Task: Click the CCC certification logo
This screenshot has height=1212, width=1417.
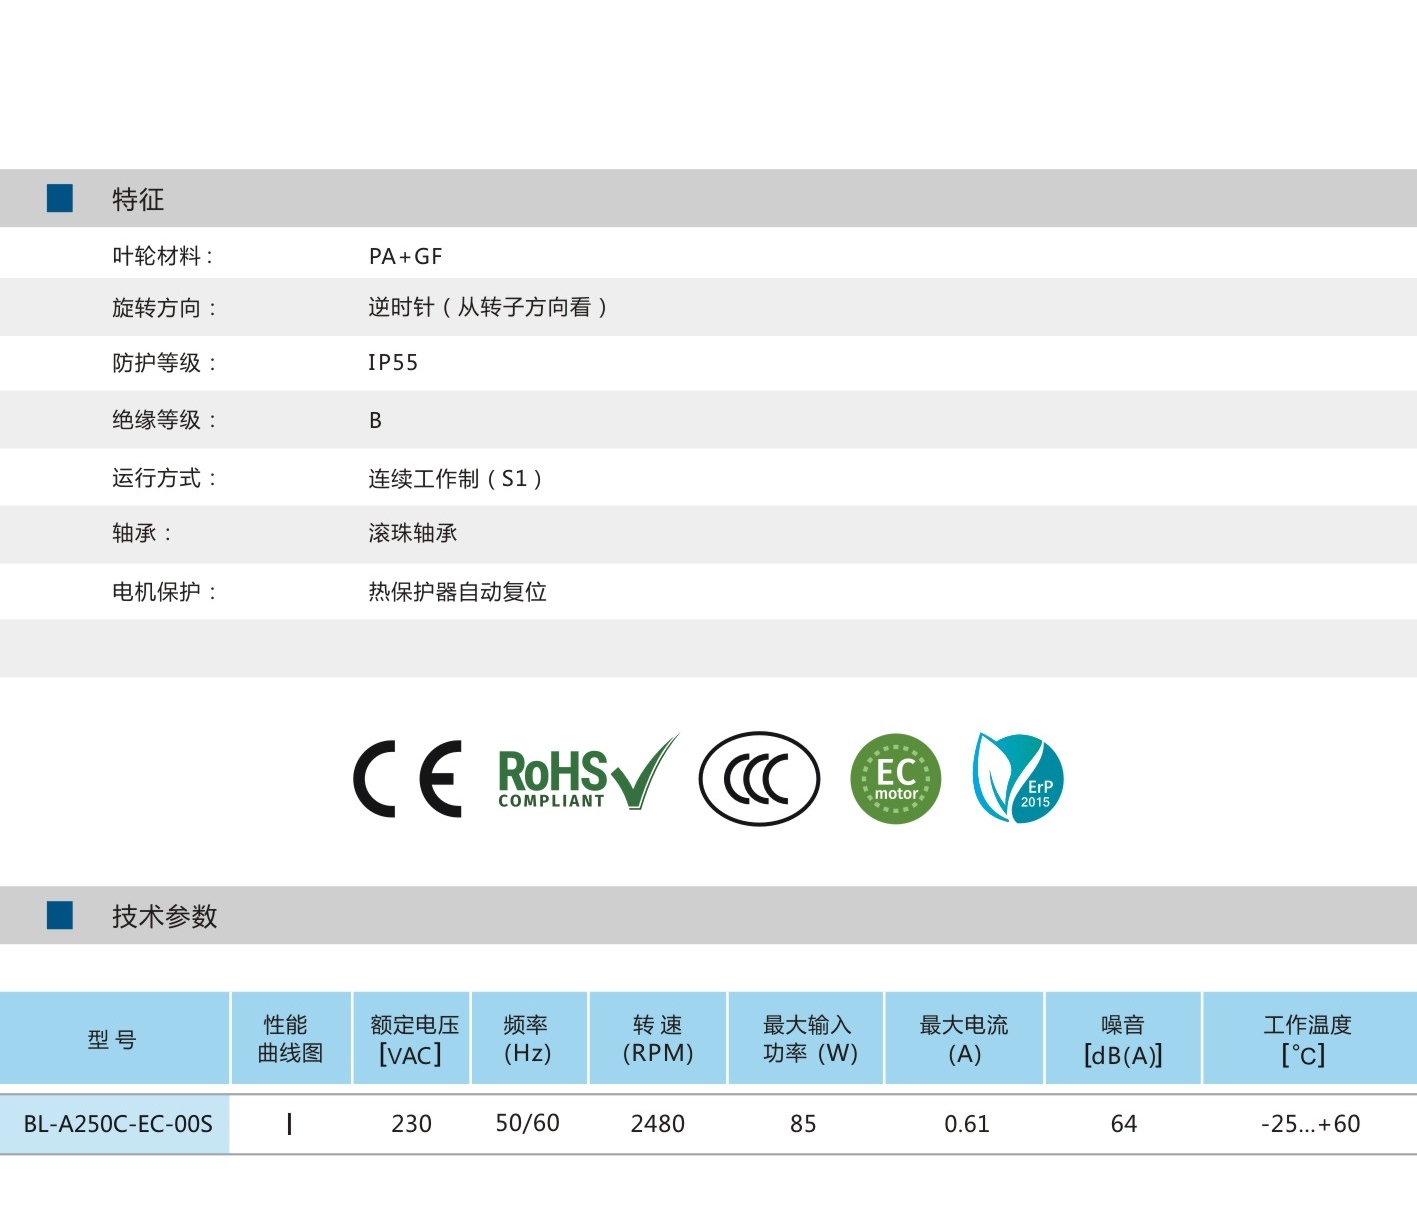Action: 759,778
